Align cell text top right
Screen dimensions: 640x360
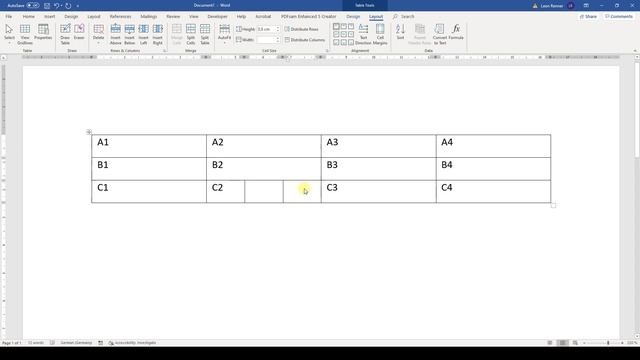pos(351,27)
